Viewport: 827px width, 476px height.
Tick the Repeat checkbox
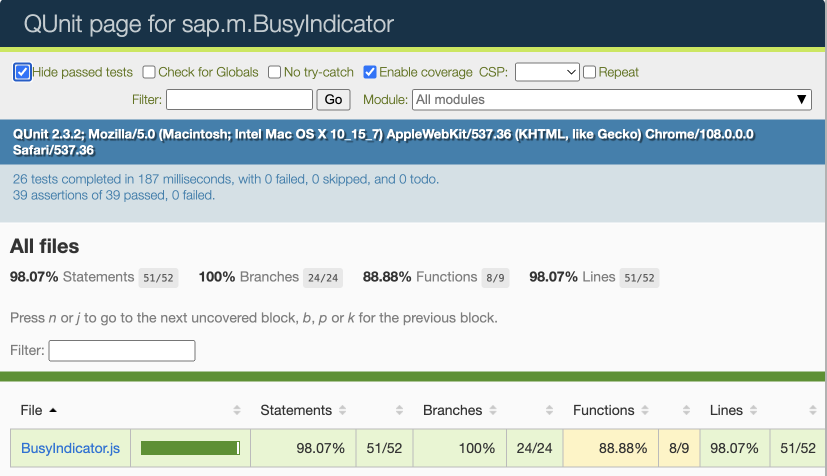click(590, 72)
